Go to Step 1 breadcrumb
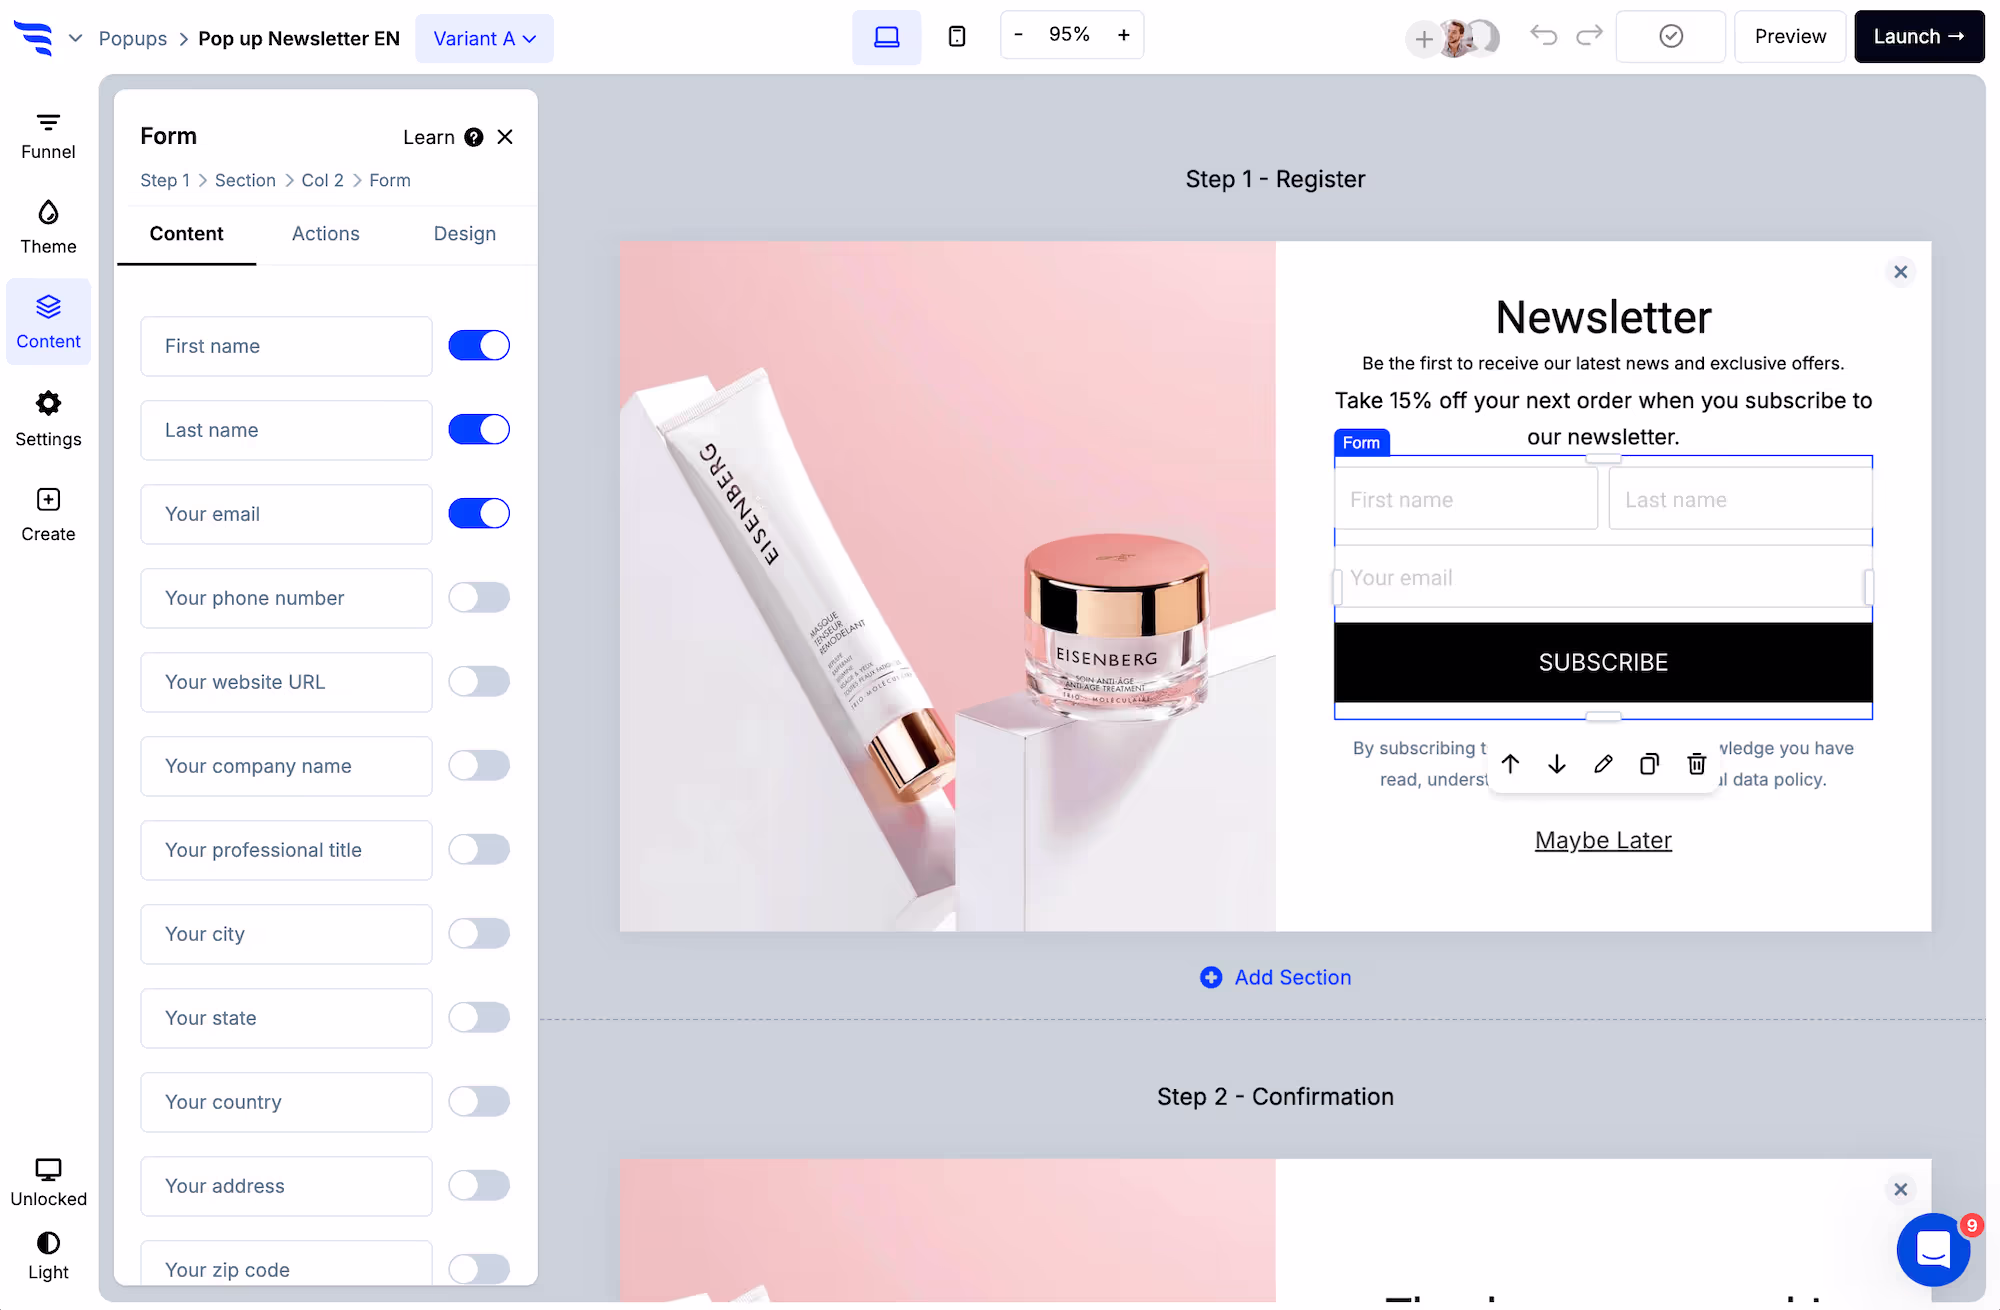This screenshot has height=1310, width=2000. click(165, 180)
